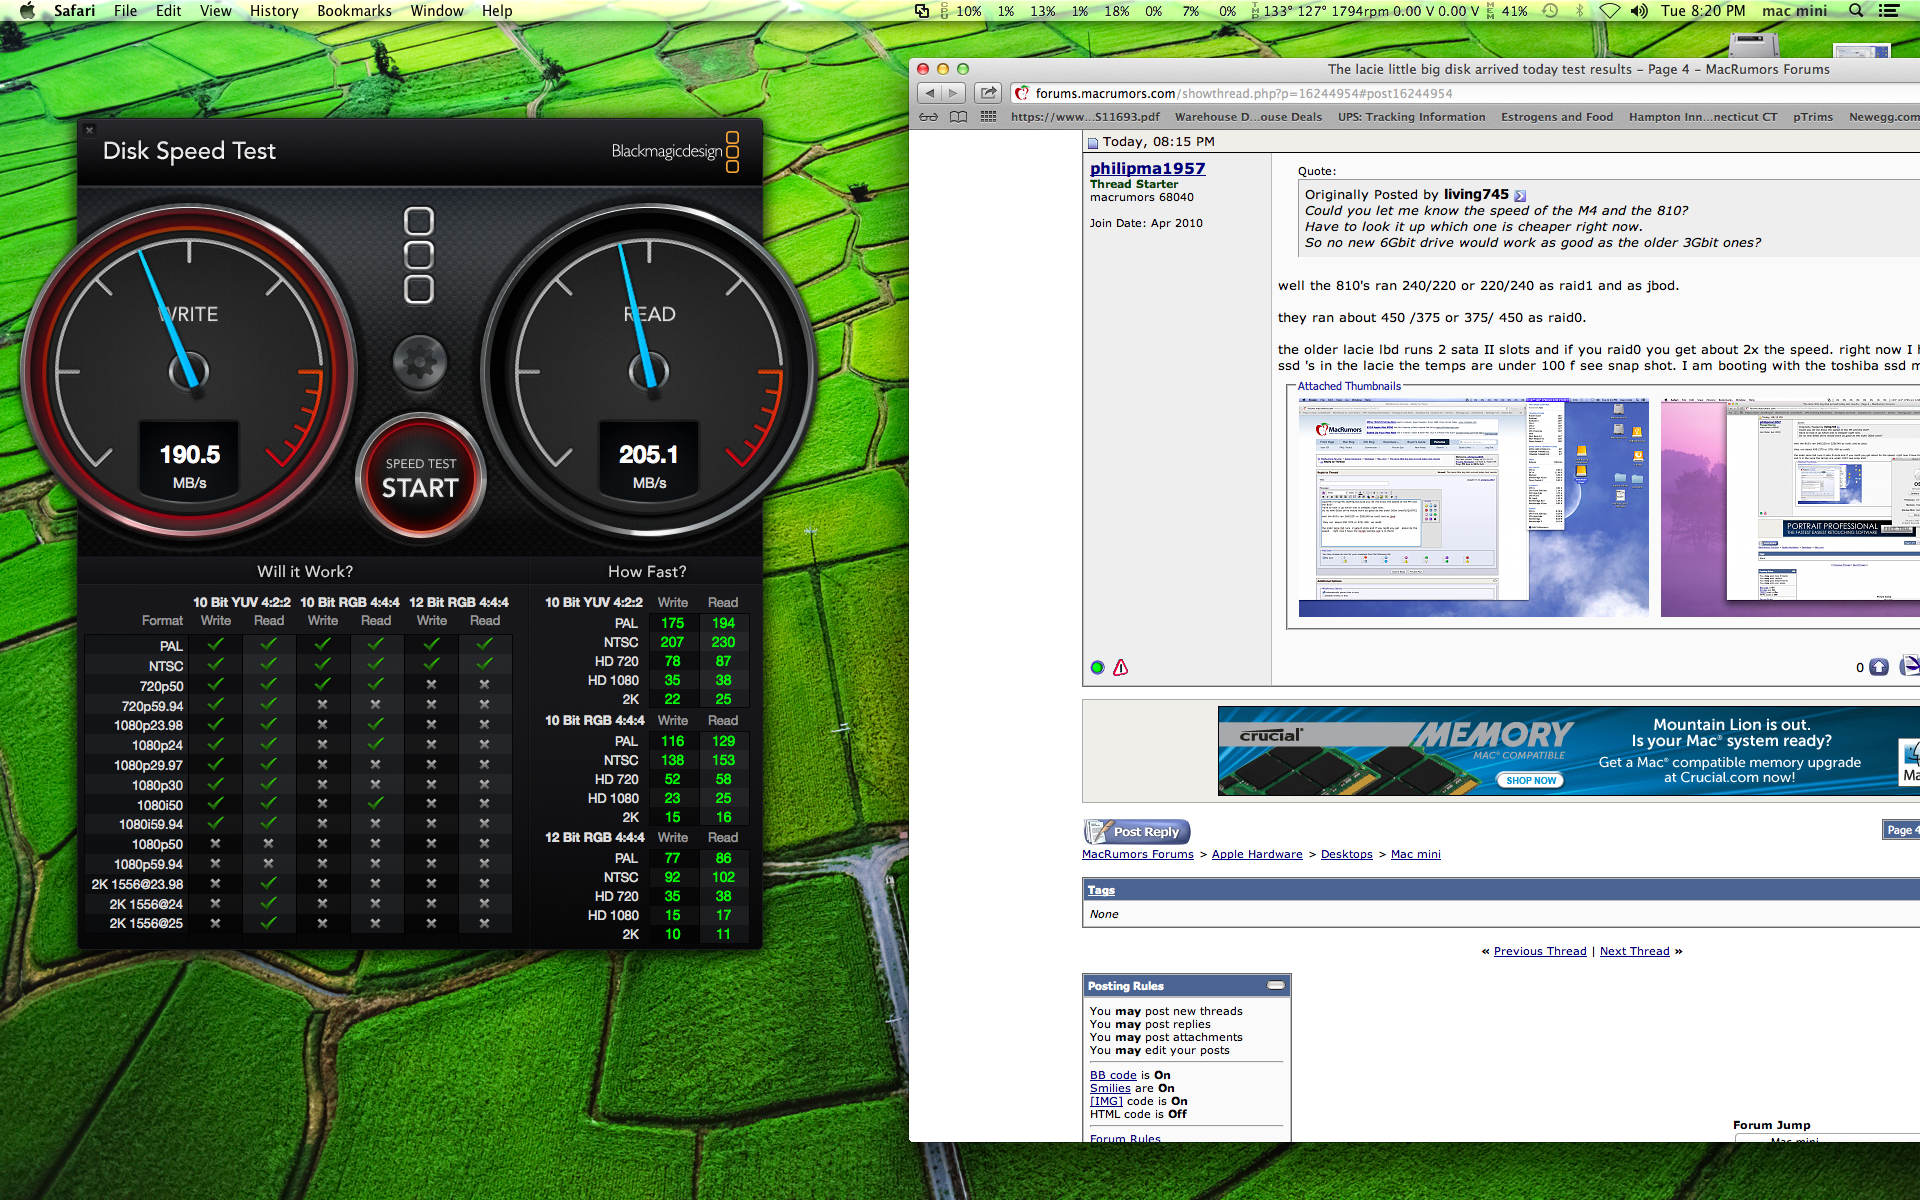Collapse the Posting Rules box
1920x1200 pixels.
pos(1275,985)
